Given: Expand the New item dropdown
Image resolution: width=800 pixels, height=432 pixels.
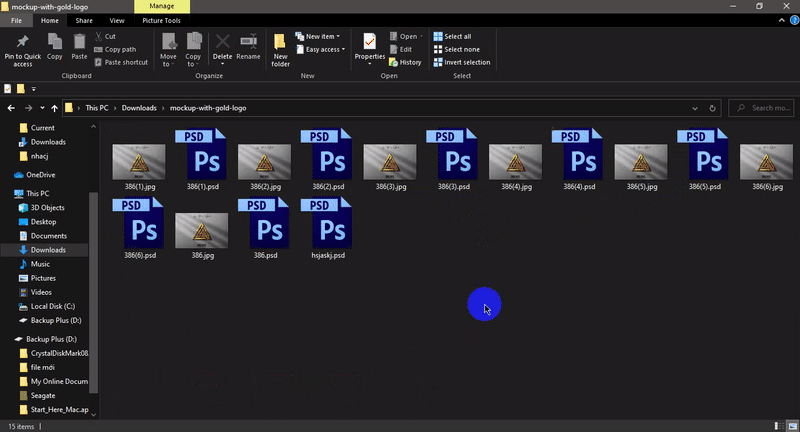Looking at the screenshot, I should 323,36.
